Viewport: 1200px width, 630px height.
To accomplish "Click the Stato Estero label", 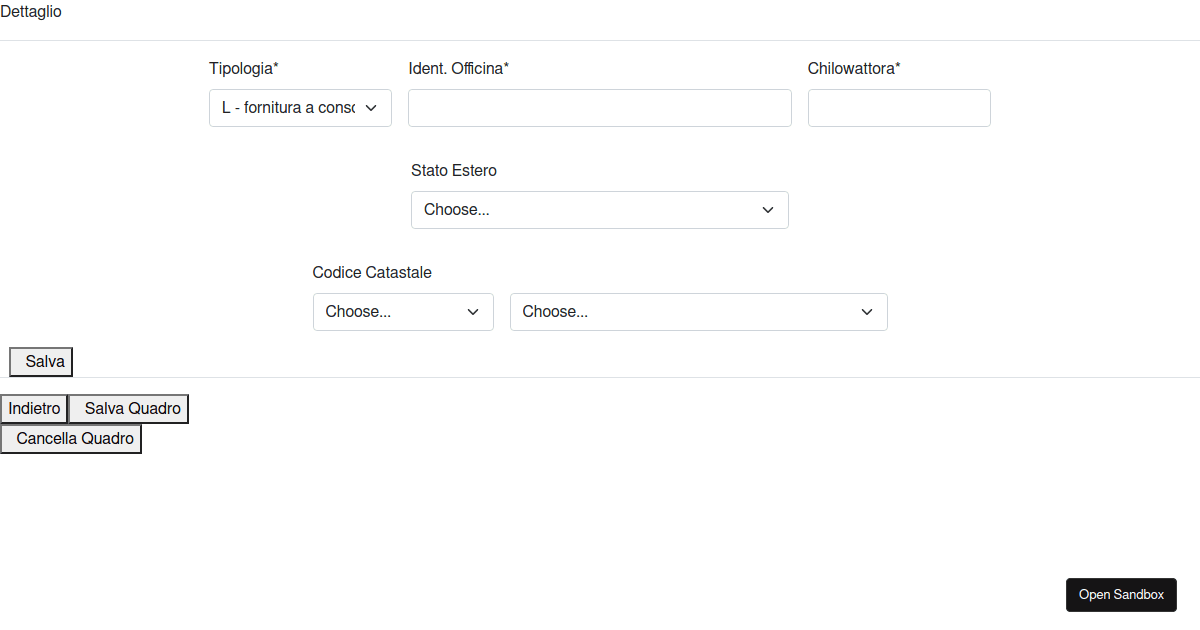I will (x=454, y=171).
